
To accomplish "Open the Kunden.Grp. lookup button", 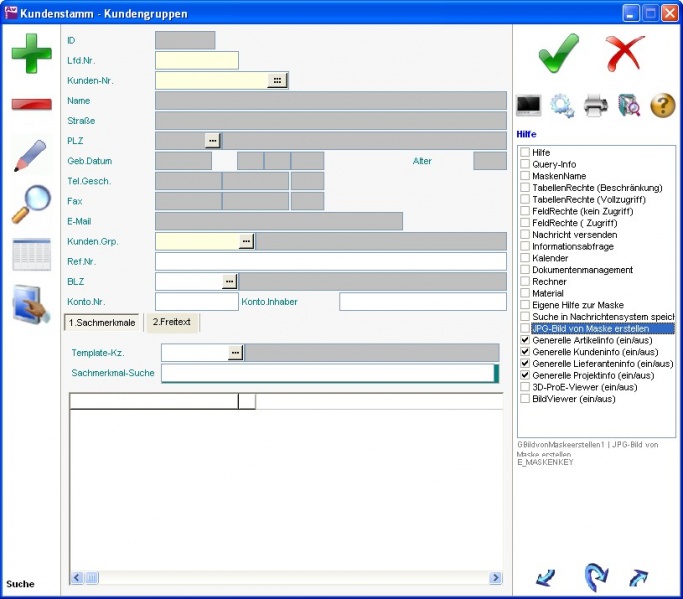I will [x=247, y=241].
